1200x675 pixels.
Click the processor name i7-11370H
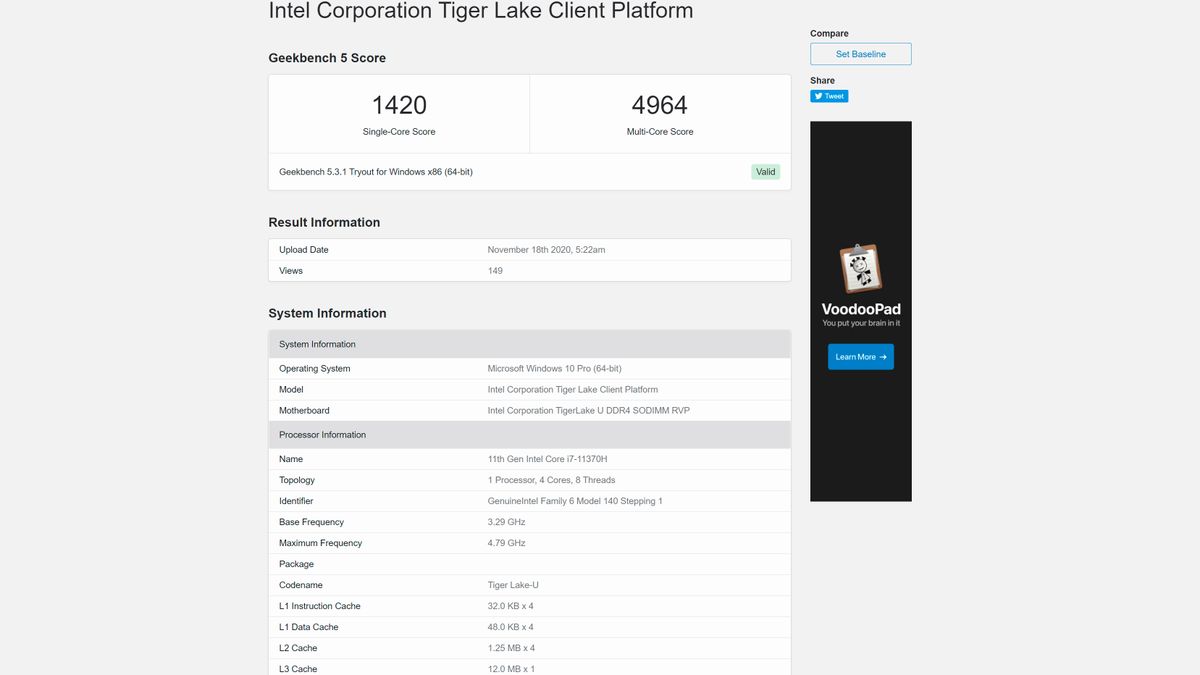(x=547, y=459)
